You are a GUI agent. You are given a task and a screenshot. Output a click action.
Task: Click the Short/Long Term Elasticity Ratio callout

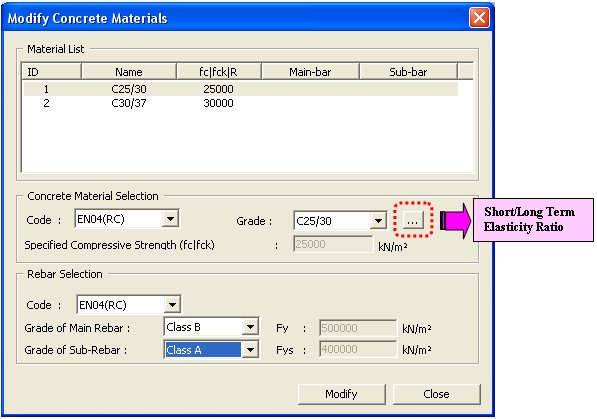click(x=533, y=220)
